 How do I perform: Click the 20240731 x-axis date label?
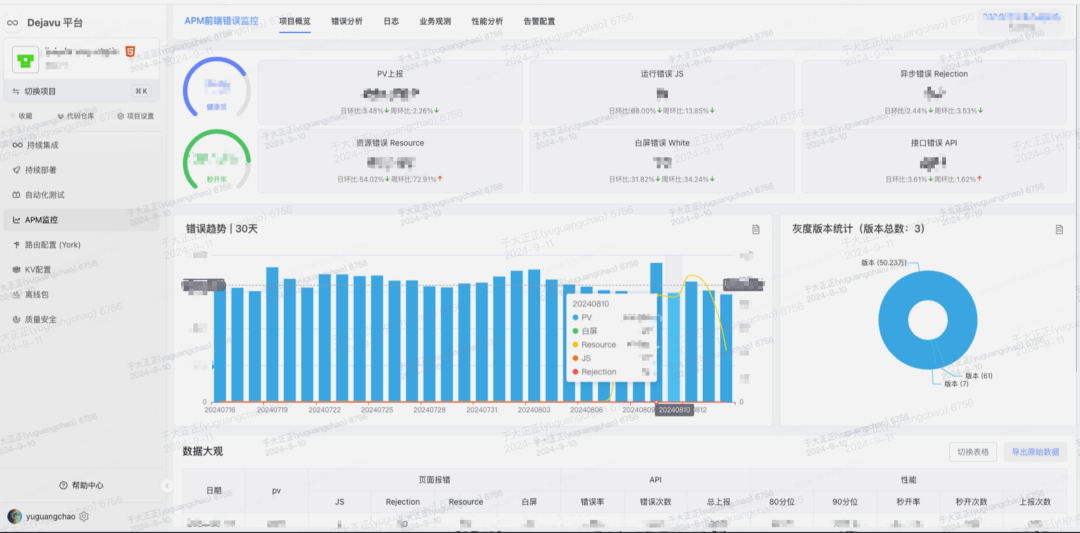tap(481, 410)
